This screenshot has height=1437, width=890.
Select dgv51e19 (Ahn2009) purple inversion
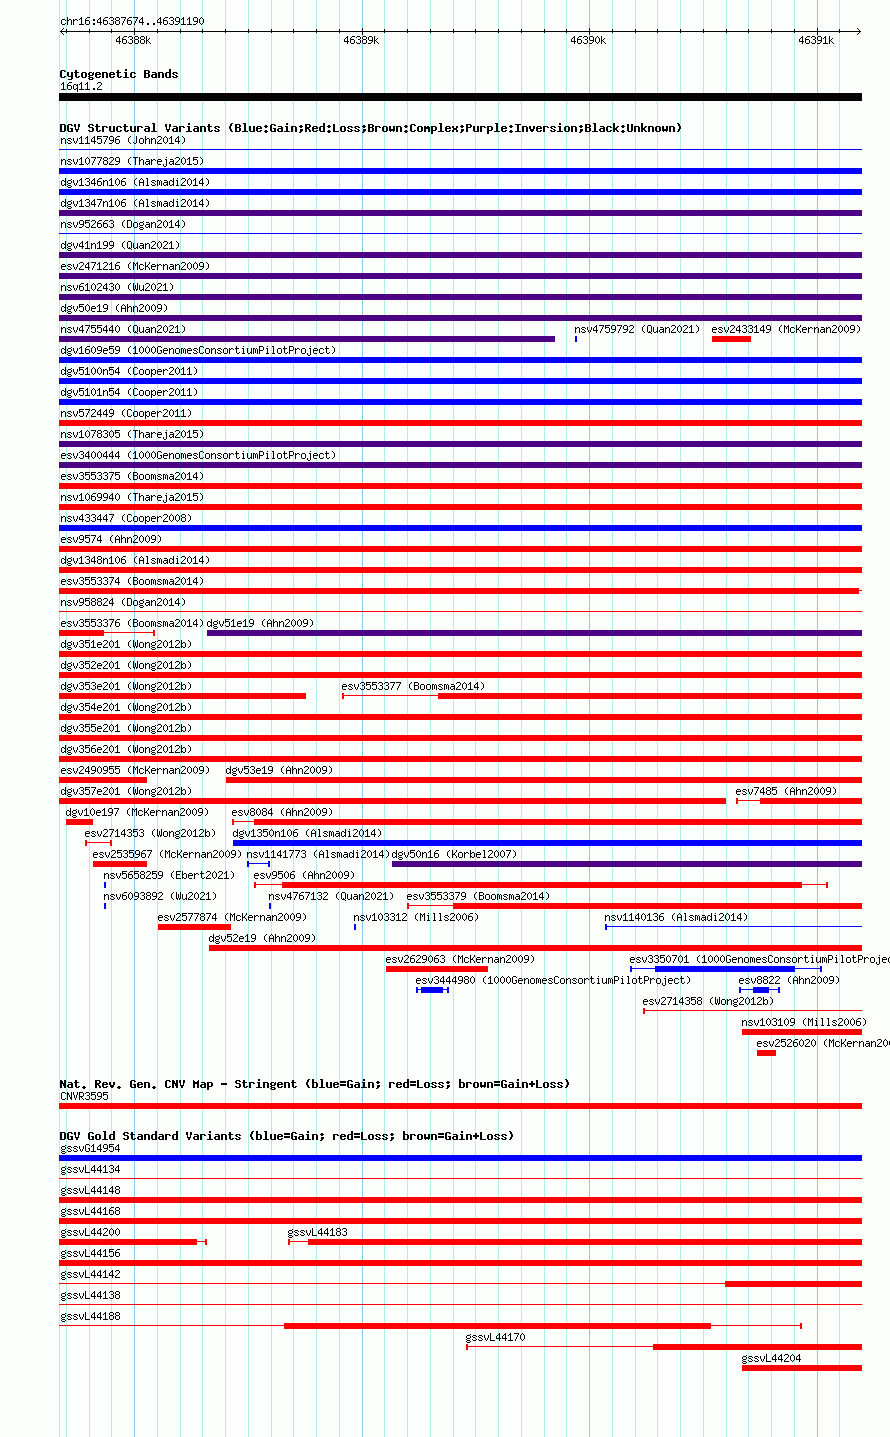(534, 633)
